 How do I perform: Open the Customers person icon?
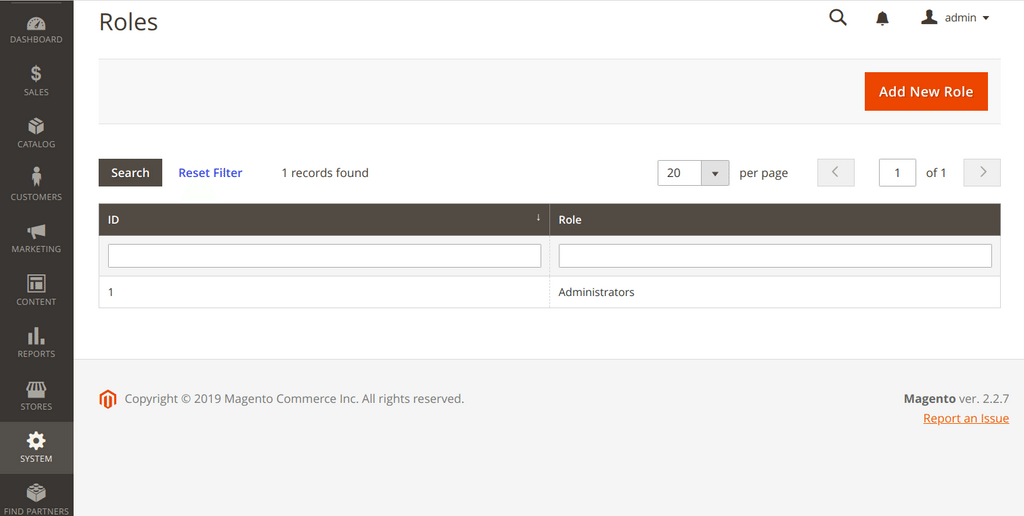coord(36,178)
